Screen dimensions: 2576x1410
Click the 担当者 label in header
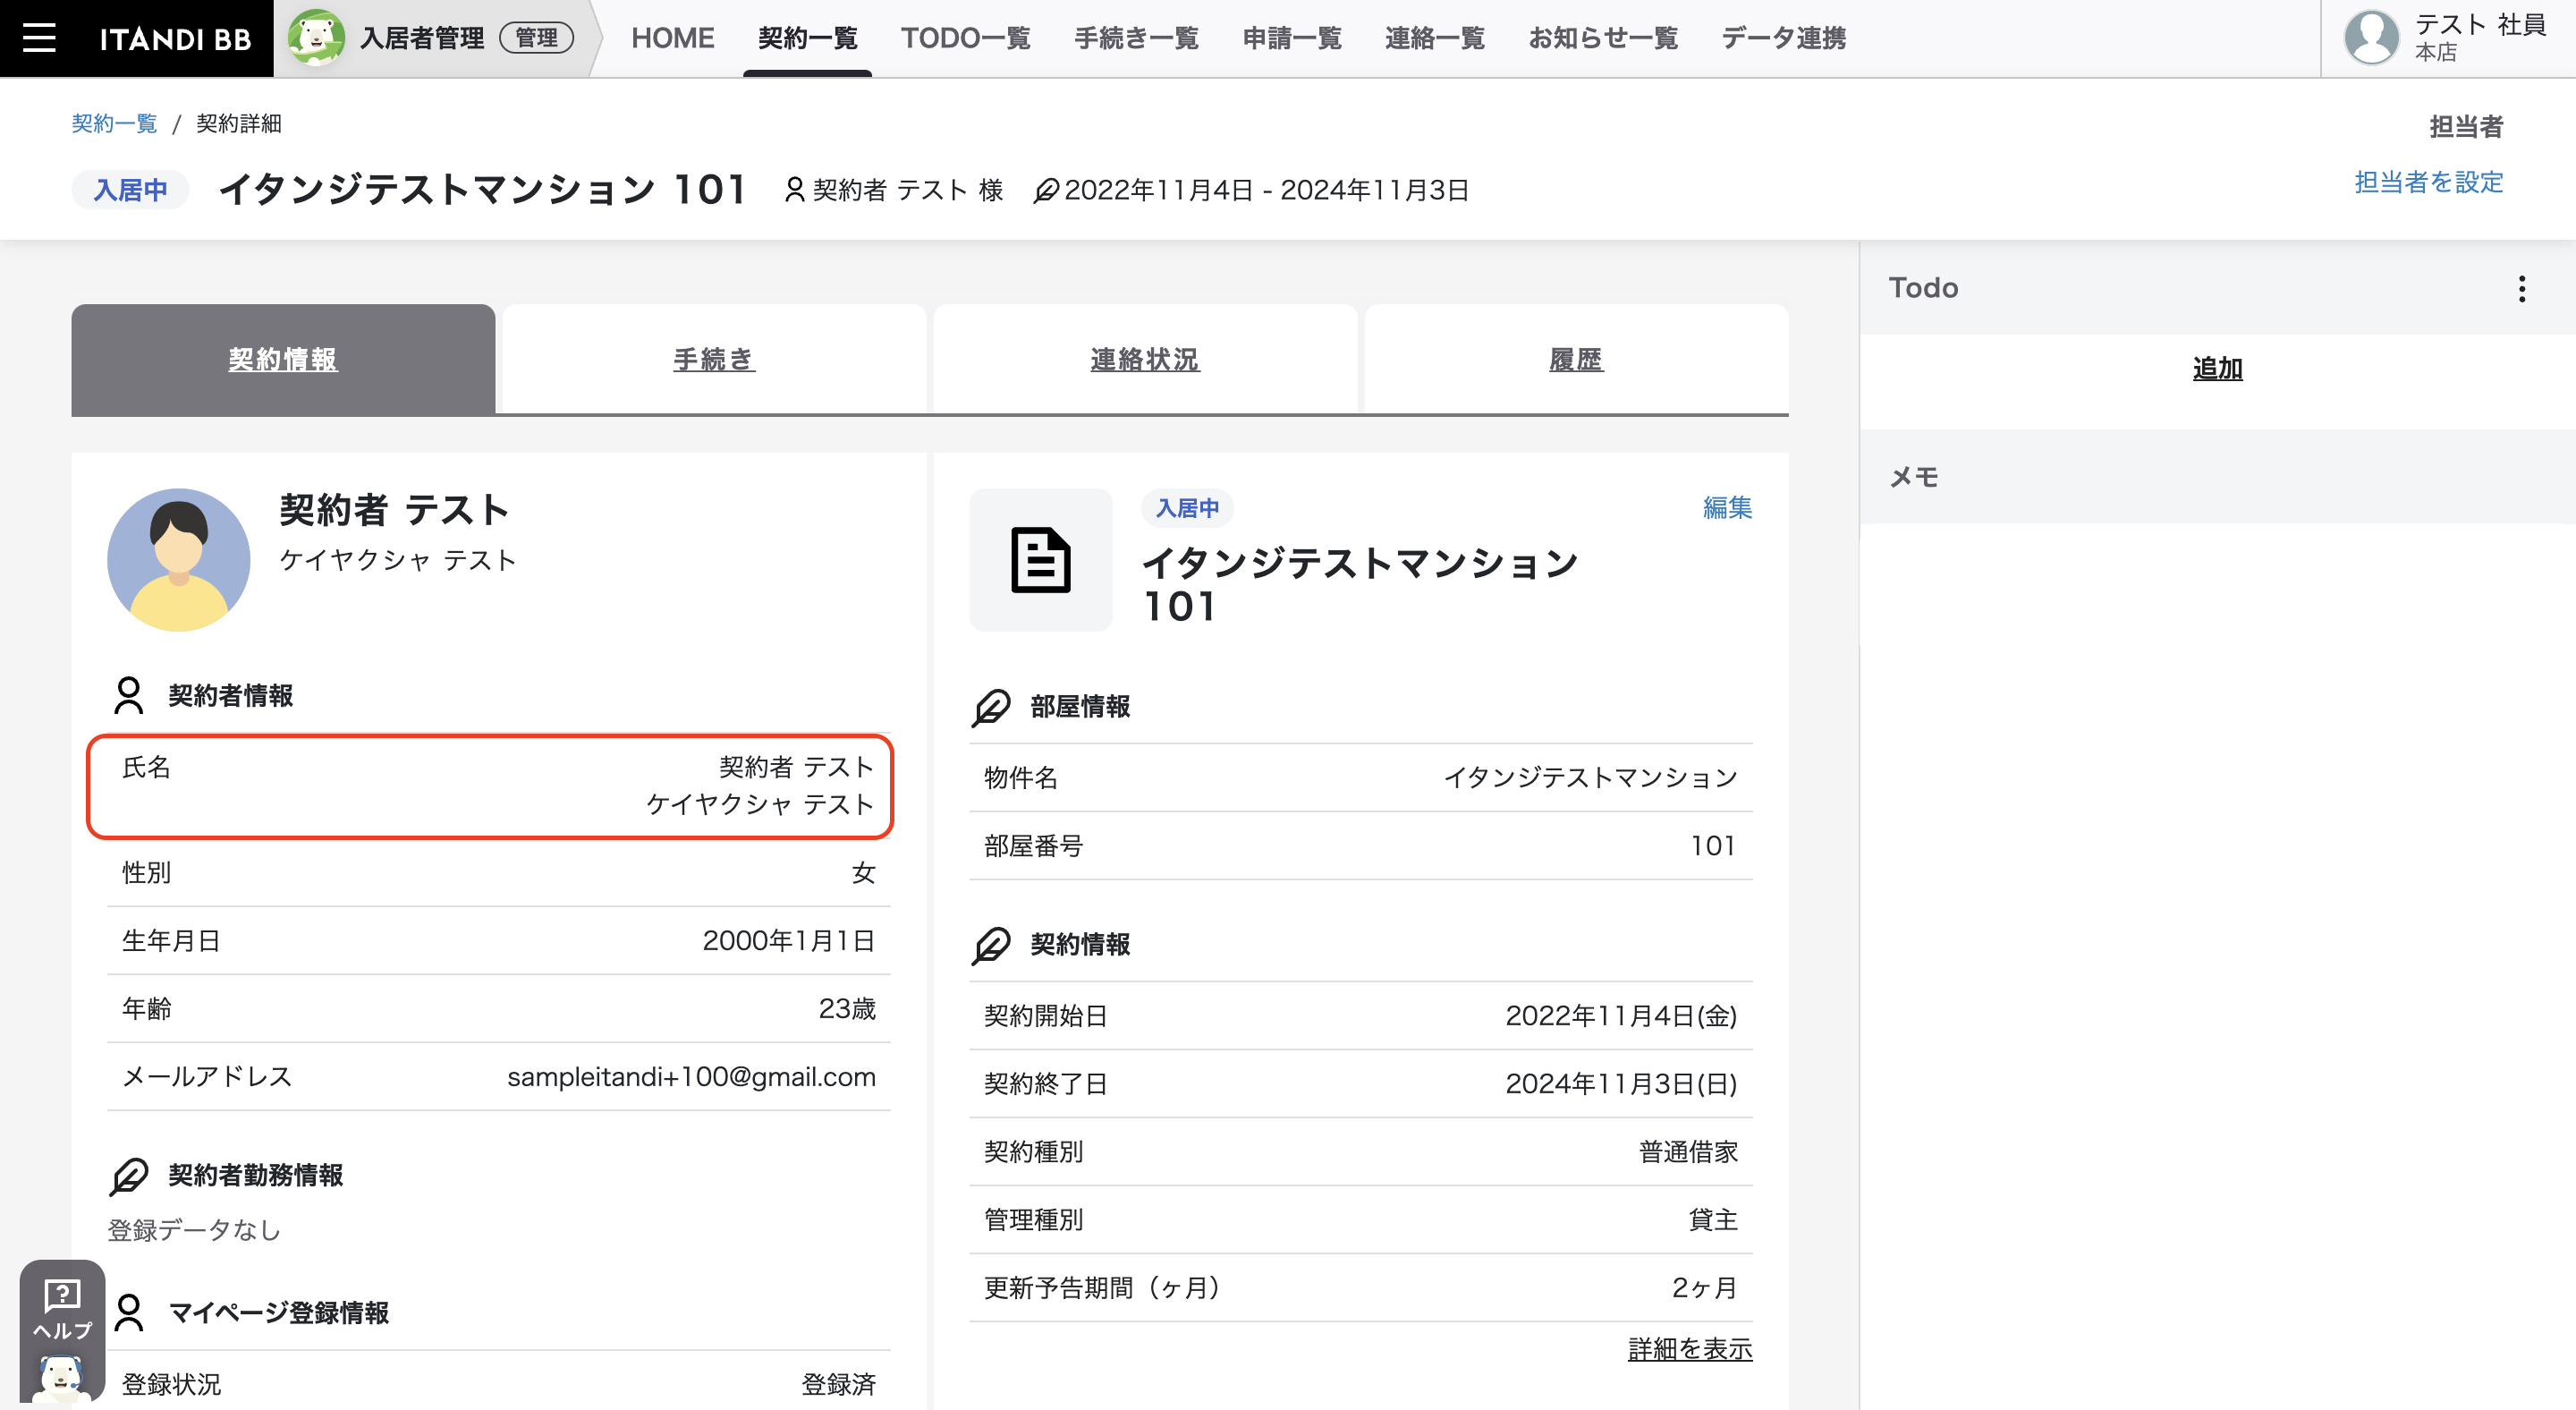(2466, 127)
